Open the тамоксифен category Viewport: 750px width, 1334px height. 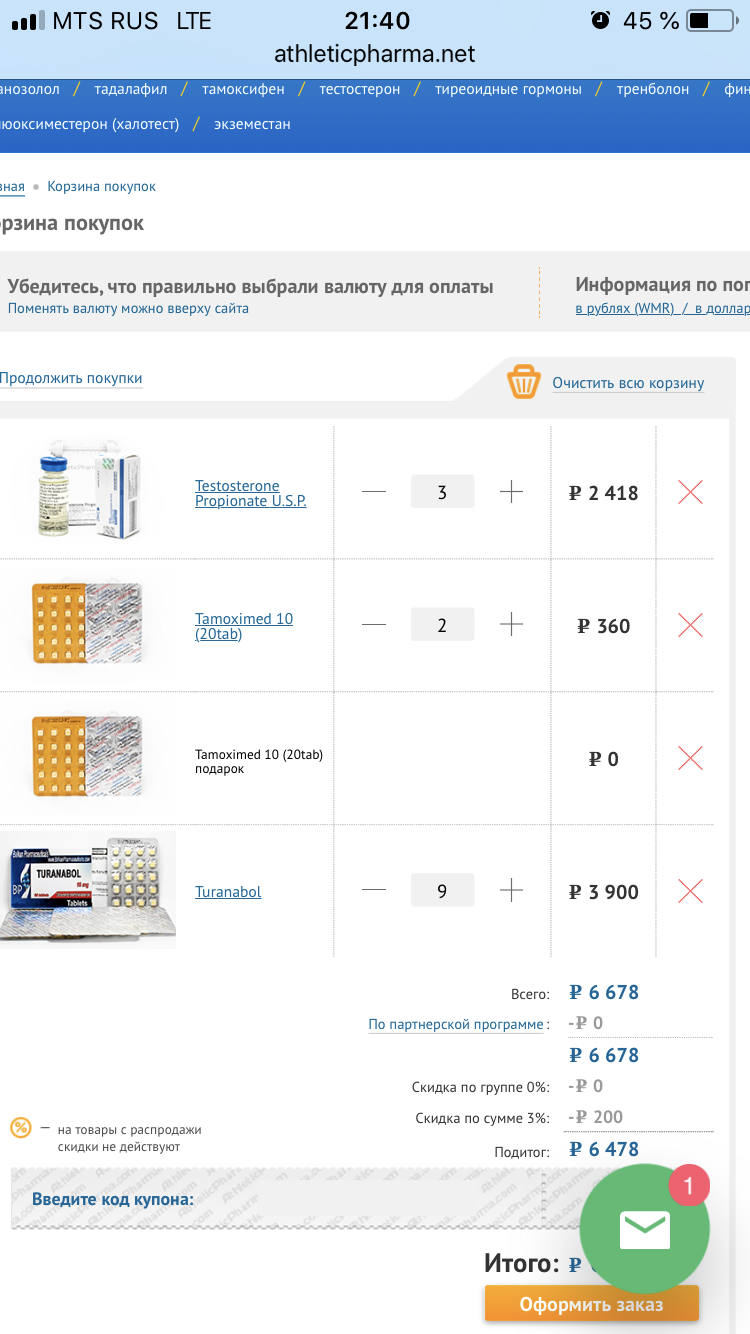click(243, 89)
